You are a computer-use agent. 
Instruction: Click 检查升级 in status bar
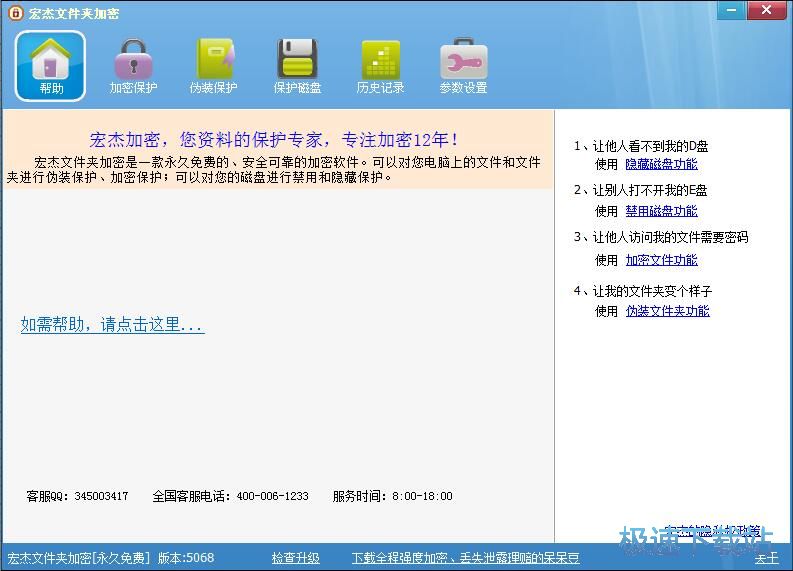click(x=295, y=558)
